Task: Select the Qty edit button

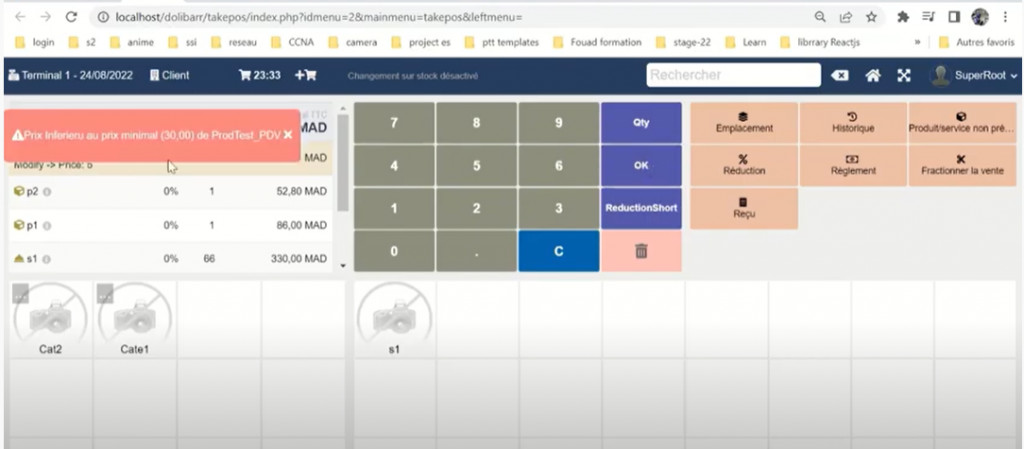Action: 641,123
